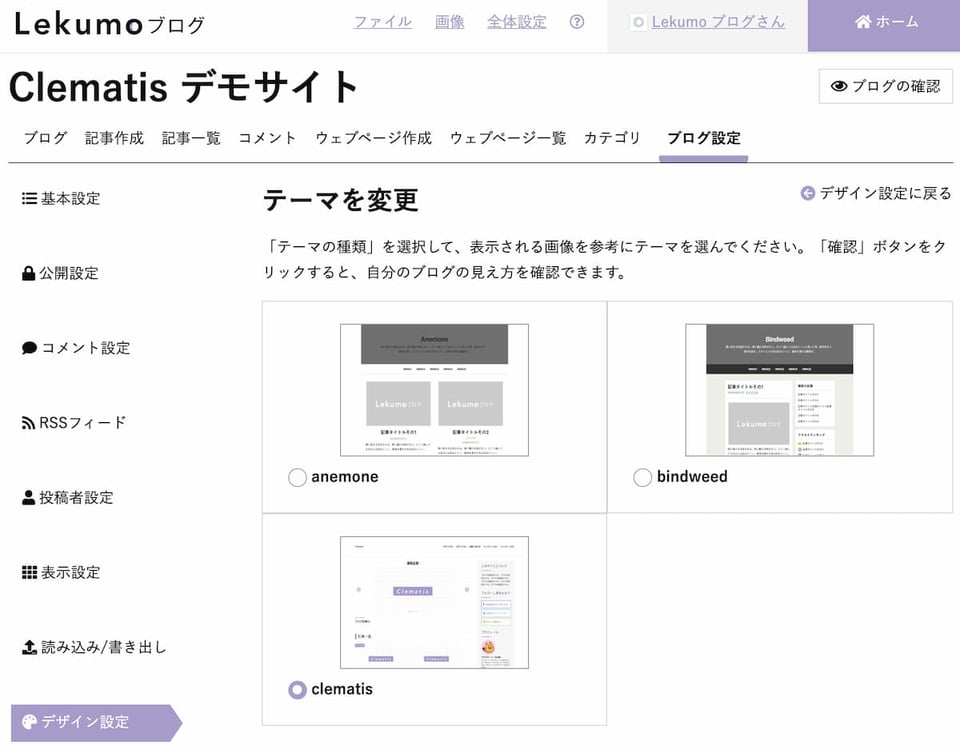960x753 pixels.
Task: Open the Lekumo ブログさん account link
Action: pos(718,22)
